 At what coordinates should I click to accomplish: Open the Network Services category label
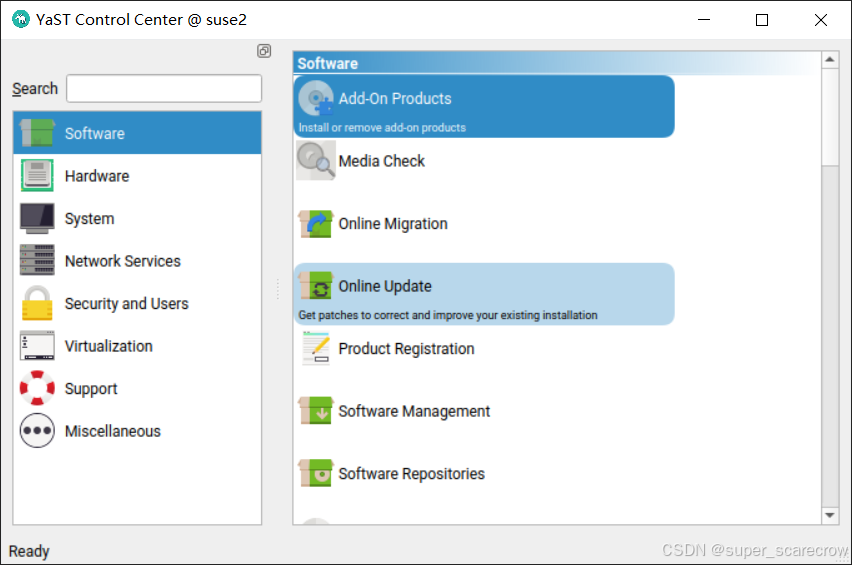tap(123, 261)
